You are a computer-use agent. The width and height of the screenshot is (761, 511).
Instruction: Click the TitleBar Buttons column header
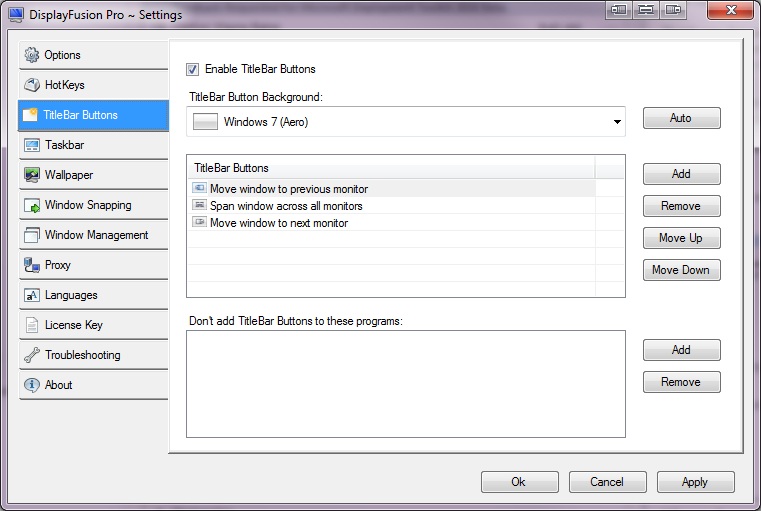[x=390, y=168]
